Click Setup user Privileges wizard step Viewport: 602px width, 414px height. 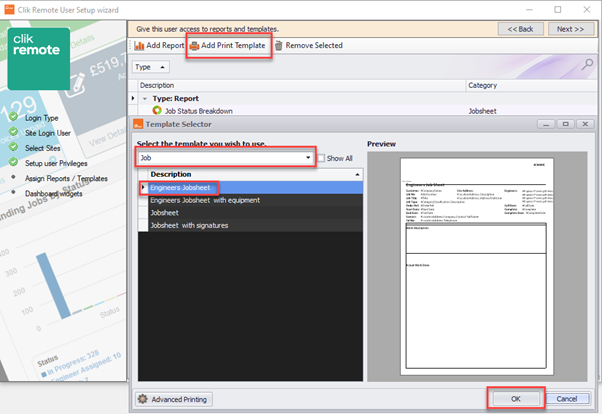click(x=56, y=163)
